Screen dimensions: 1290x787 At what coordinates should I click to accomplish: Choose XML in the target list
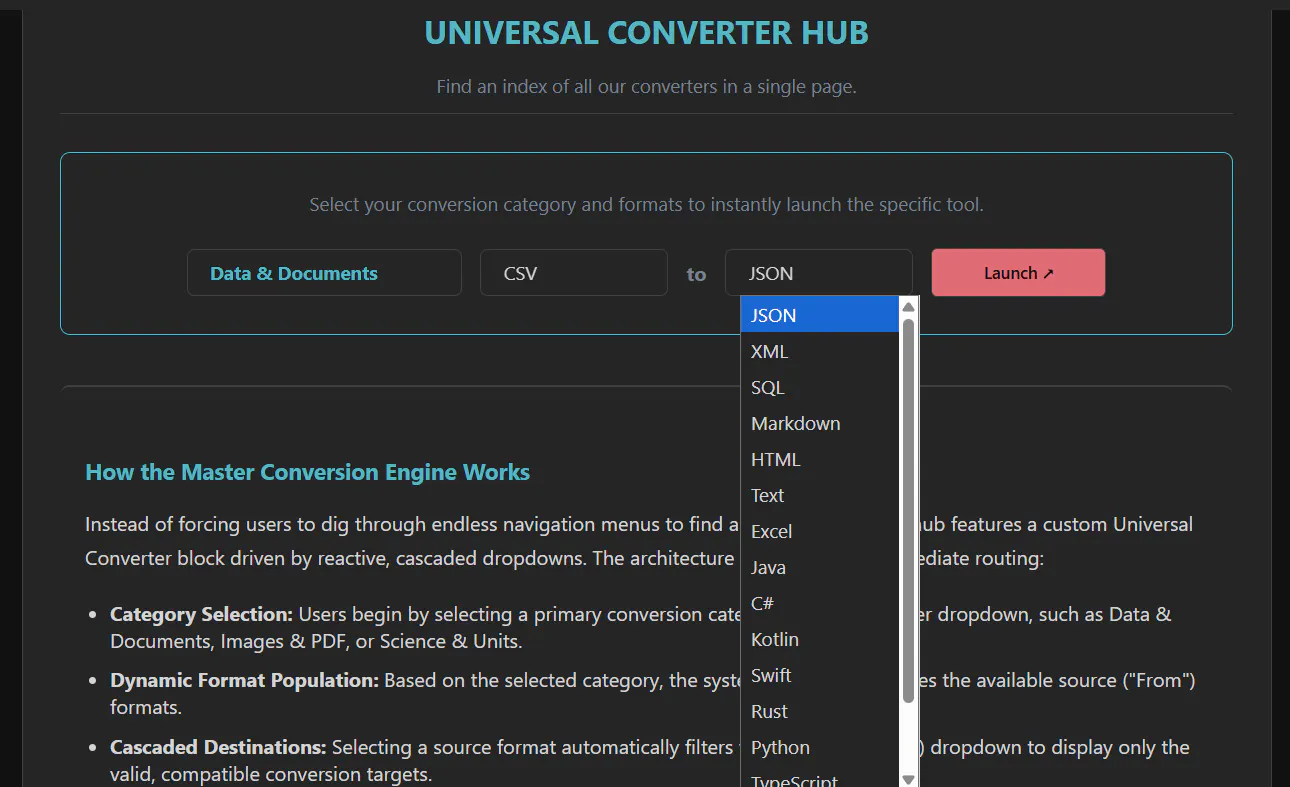[x=820, y=351]
